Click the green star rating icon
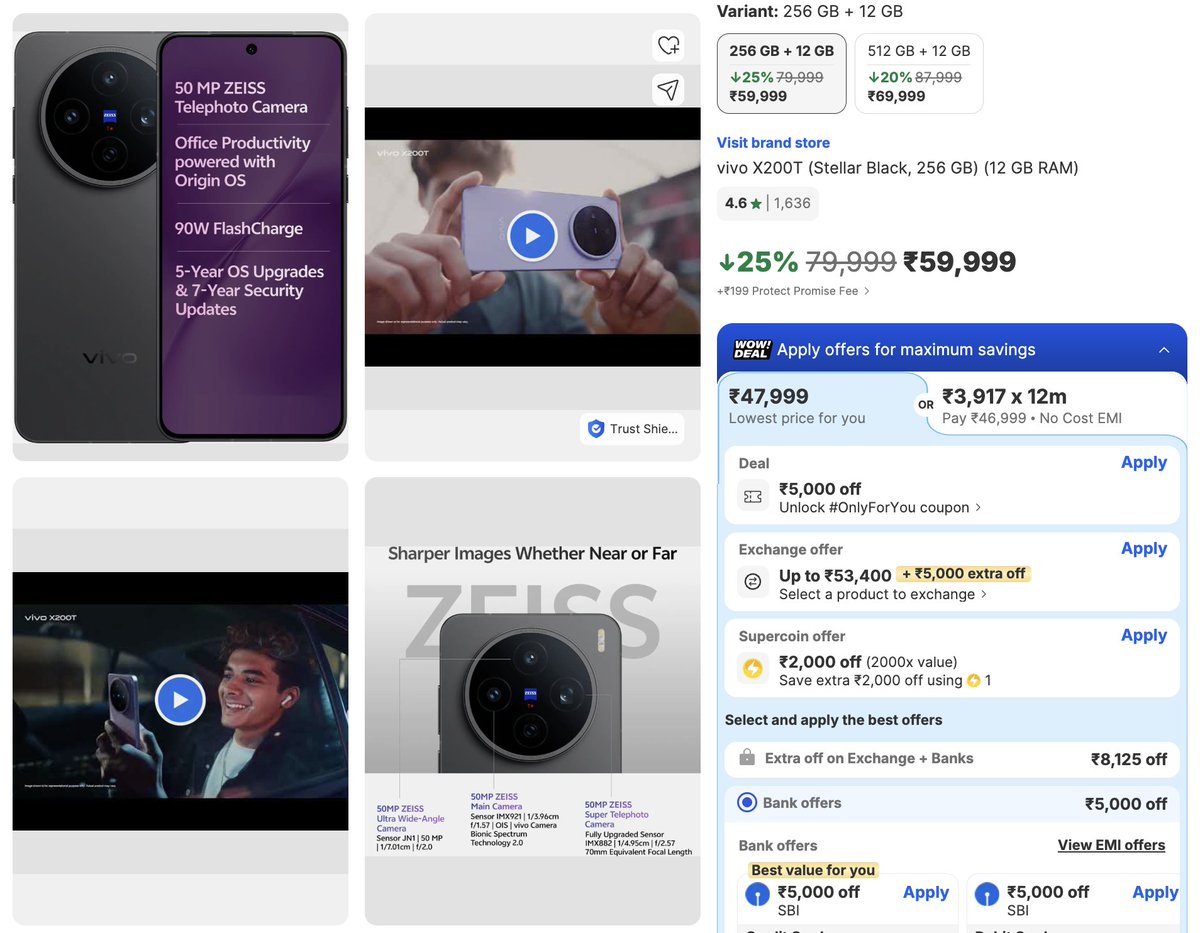 [756, 204]
